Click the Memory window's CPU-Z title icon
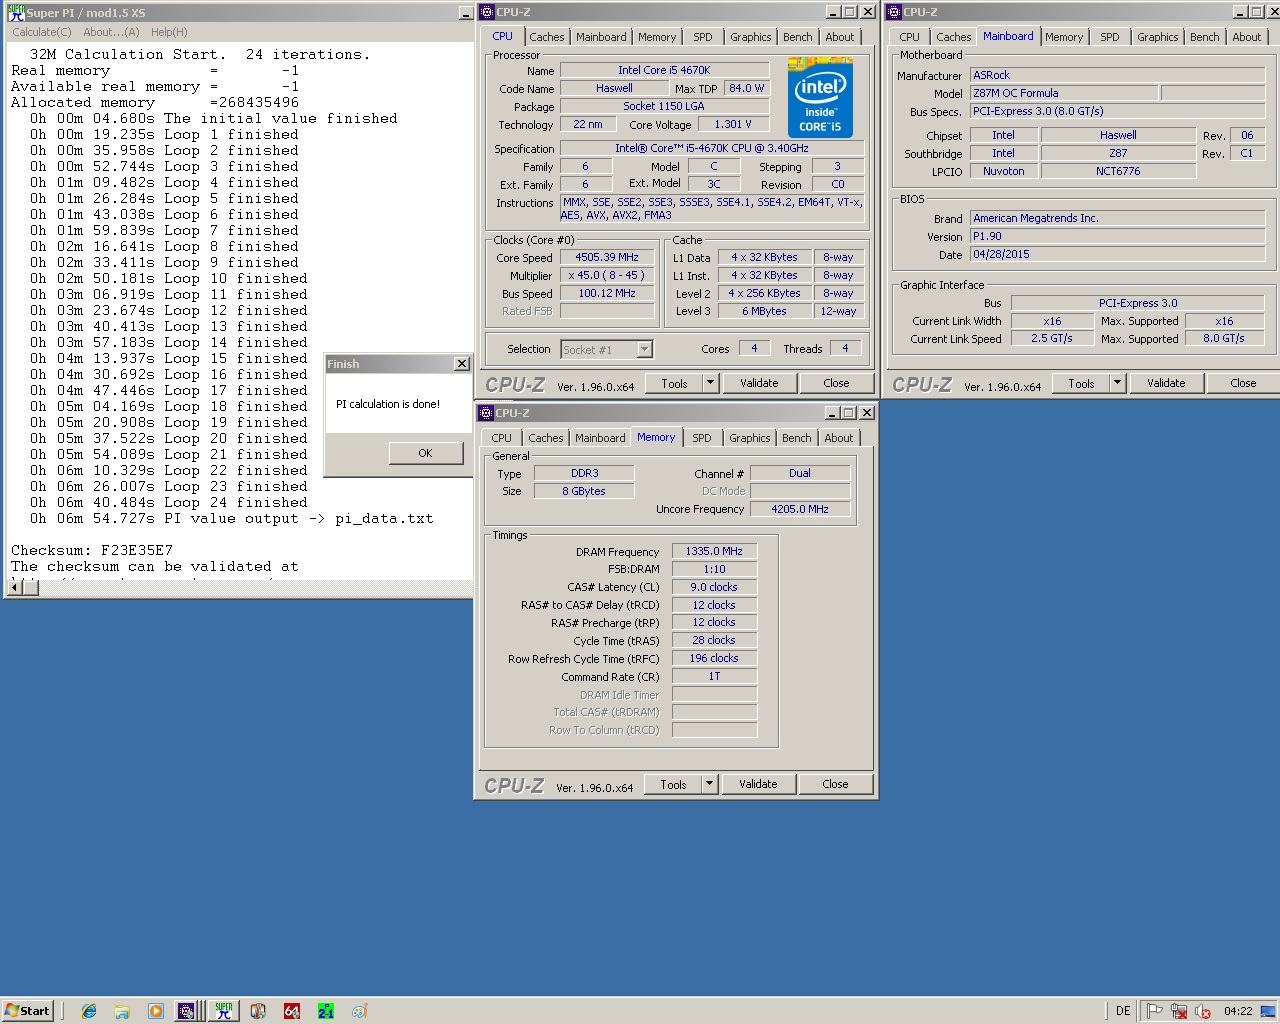 486,413
